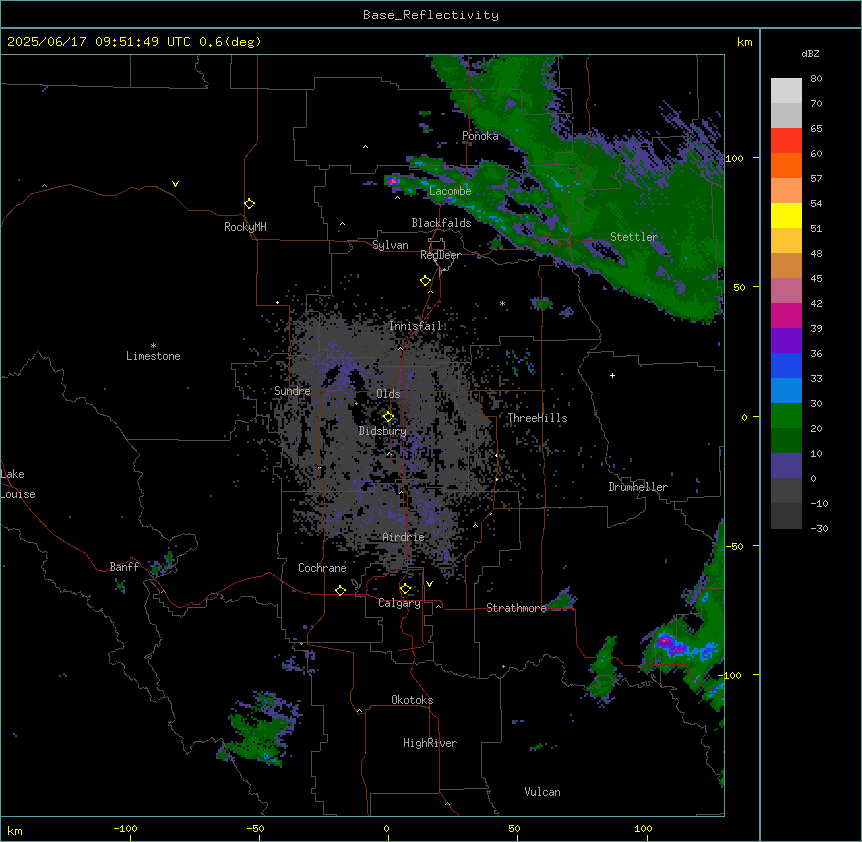Pick the light gray 70-80 dBZ swatch
The width and height of the screenshot is (862, 842).
pos(786,91)
